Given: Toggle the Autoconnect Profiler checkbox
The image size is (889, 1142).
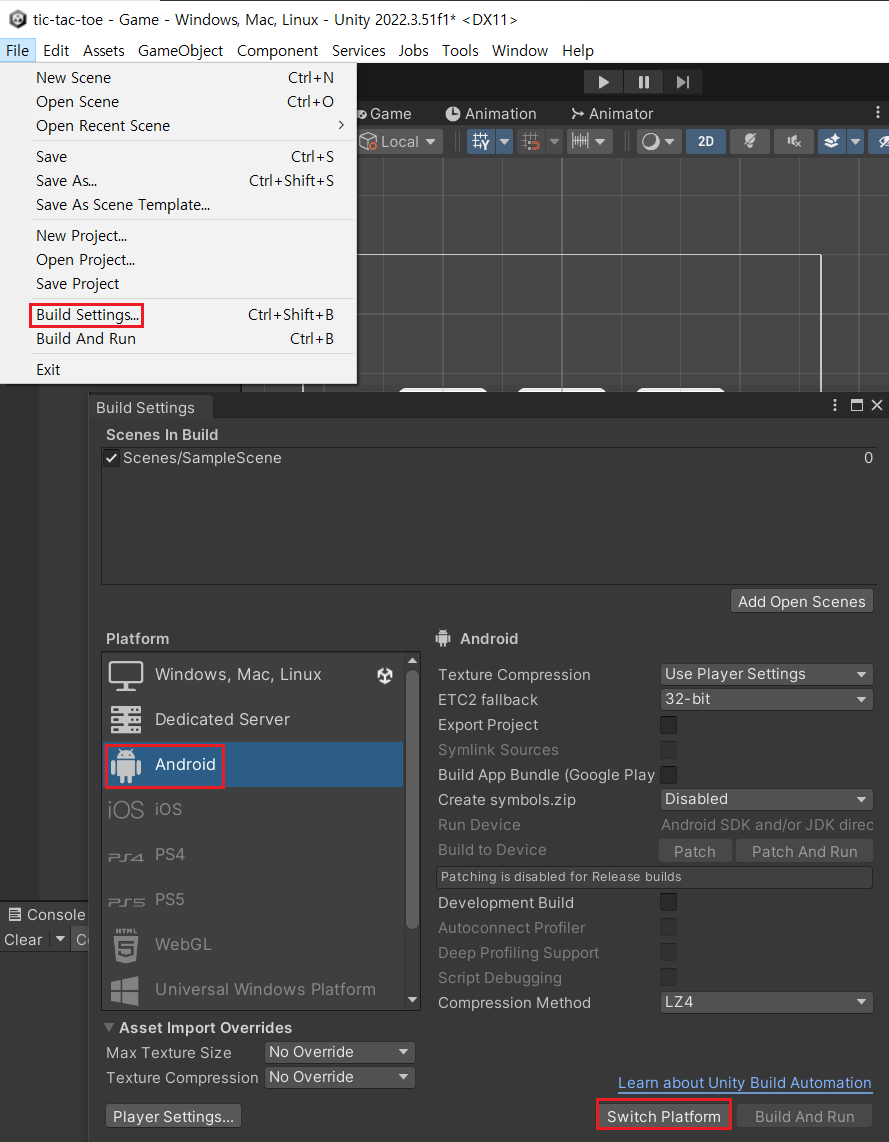Looking at the screenshot, I should (x=668, y=927).
